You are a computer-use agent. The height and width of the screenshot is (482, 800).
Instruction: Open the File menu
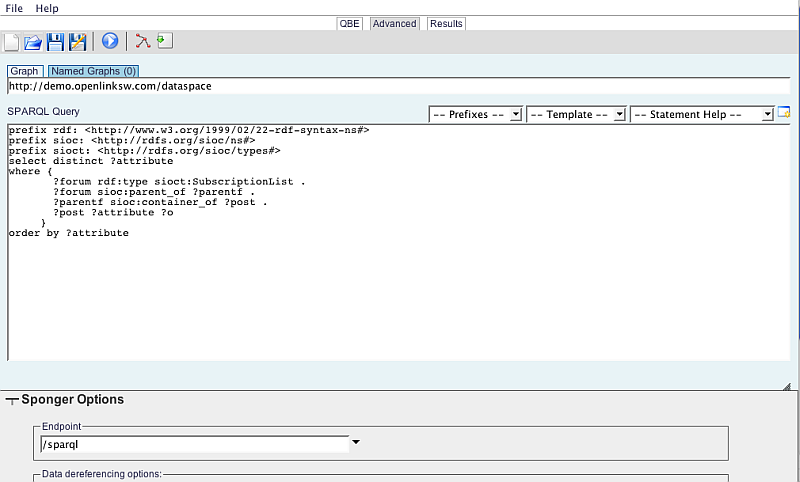pyautogui.click(x=14, y=8)
